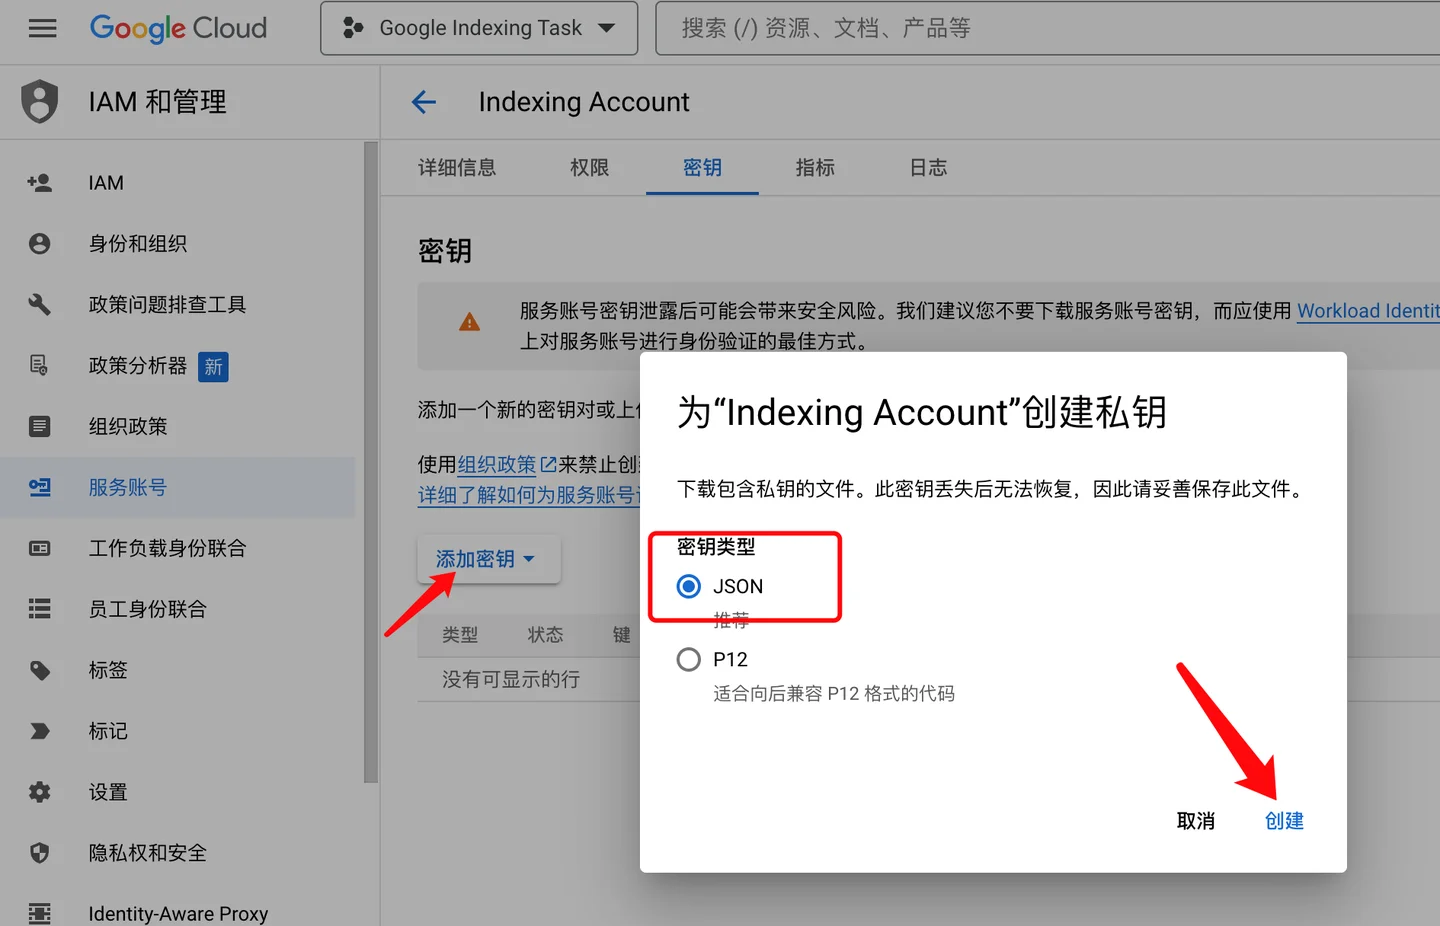This screenshot has height=926, width=1440.
Task: Click the Google Cloud logo
Action: click(178, 28)
